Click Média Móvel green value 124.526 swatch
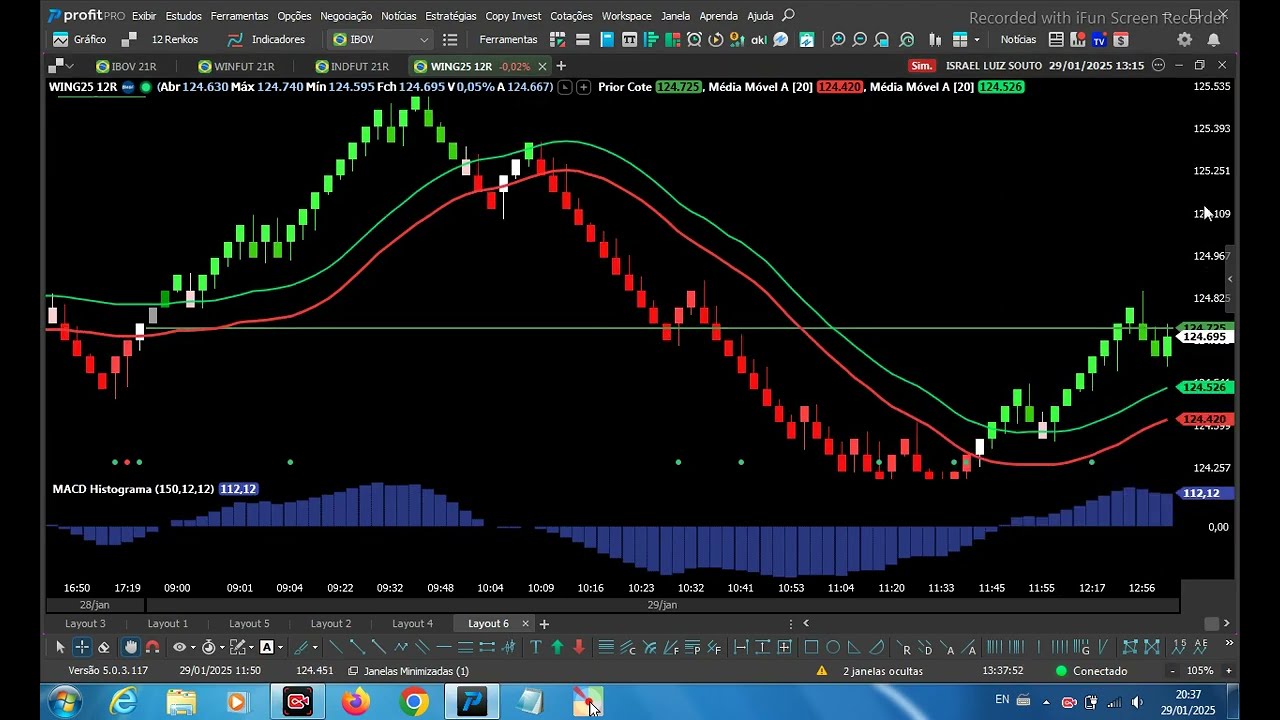This screenshot has width=1280, height=720. pos(1000,87)
